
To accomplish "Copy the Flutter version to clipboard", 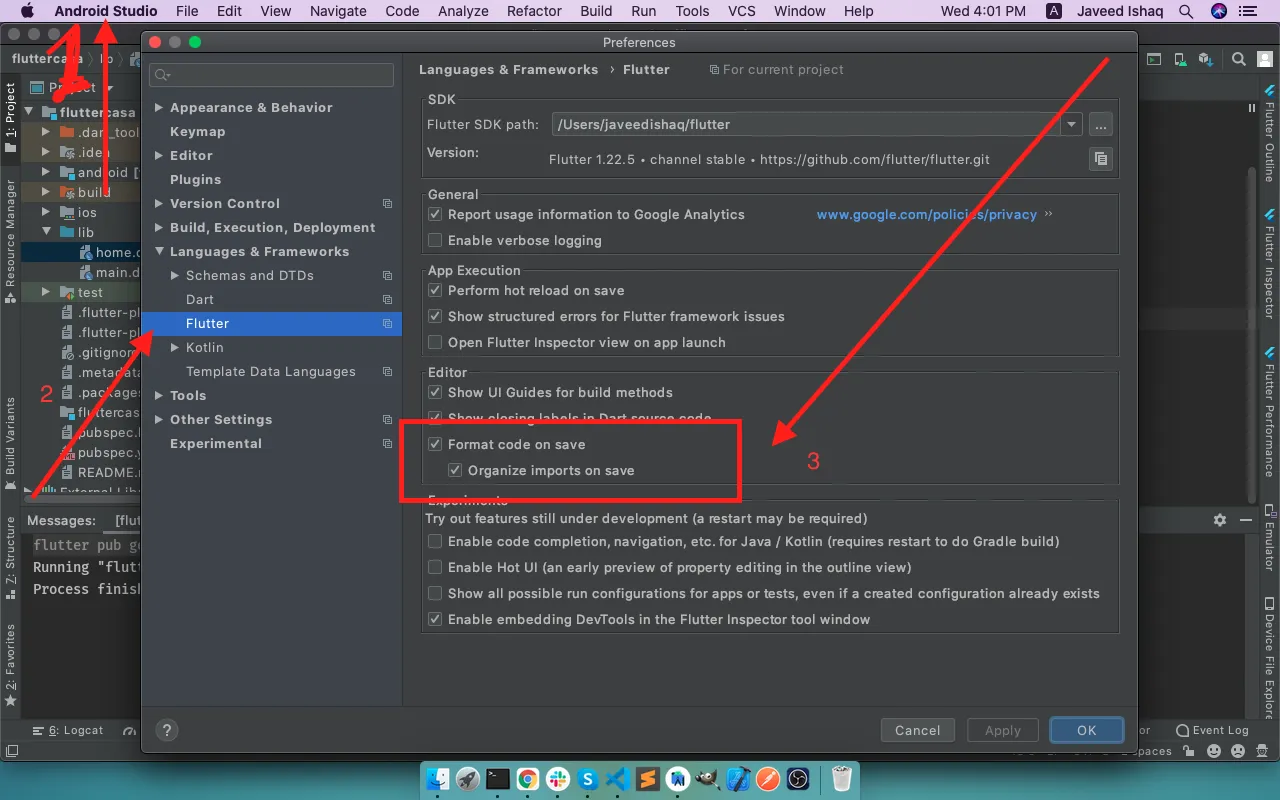I will coord(1100,159).
